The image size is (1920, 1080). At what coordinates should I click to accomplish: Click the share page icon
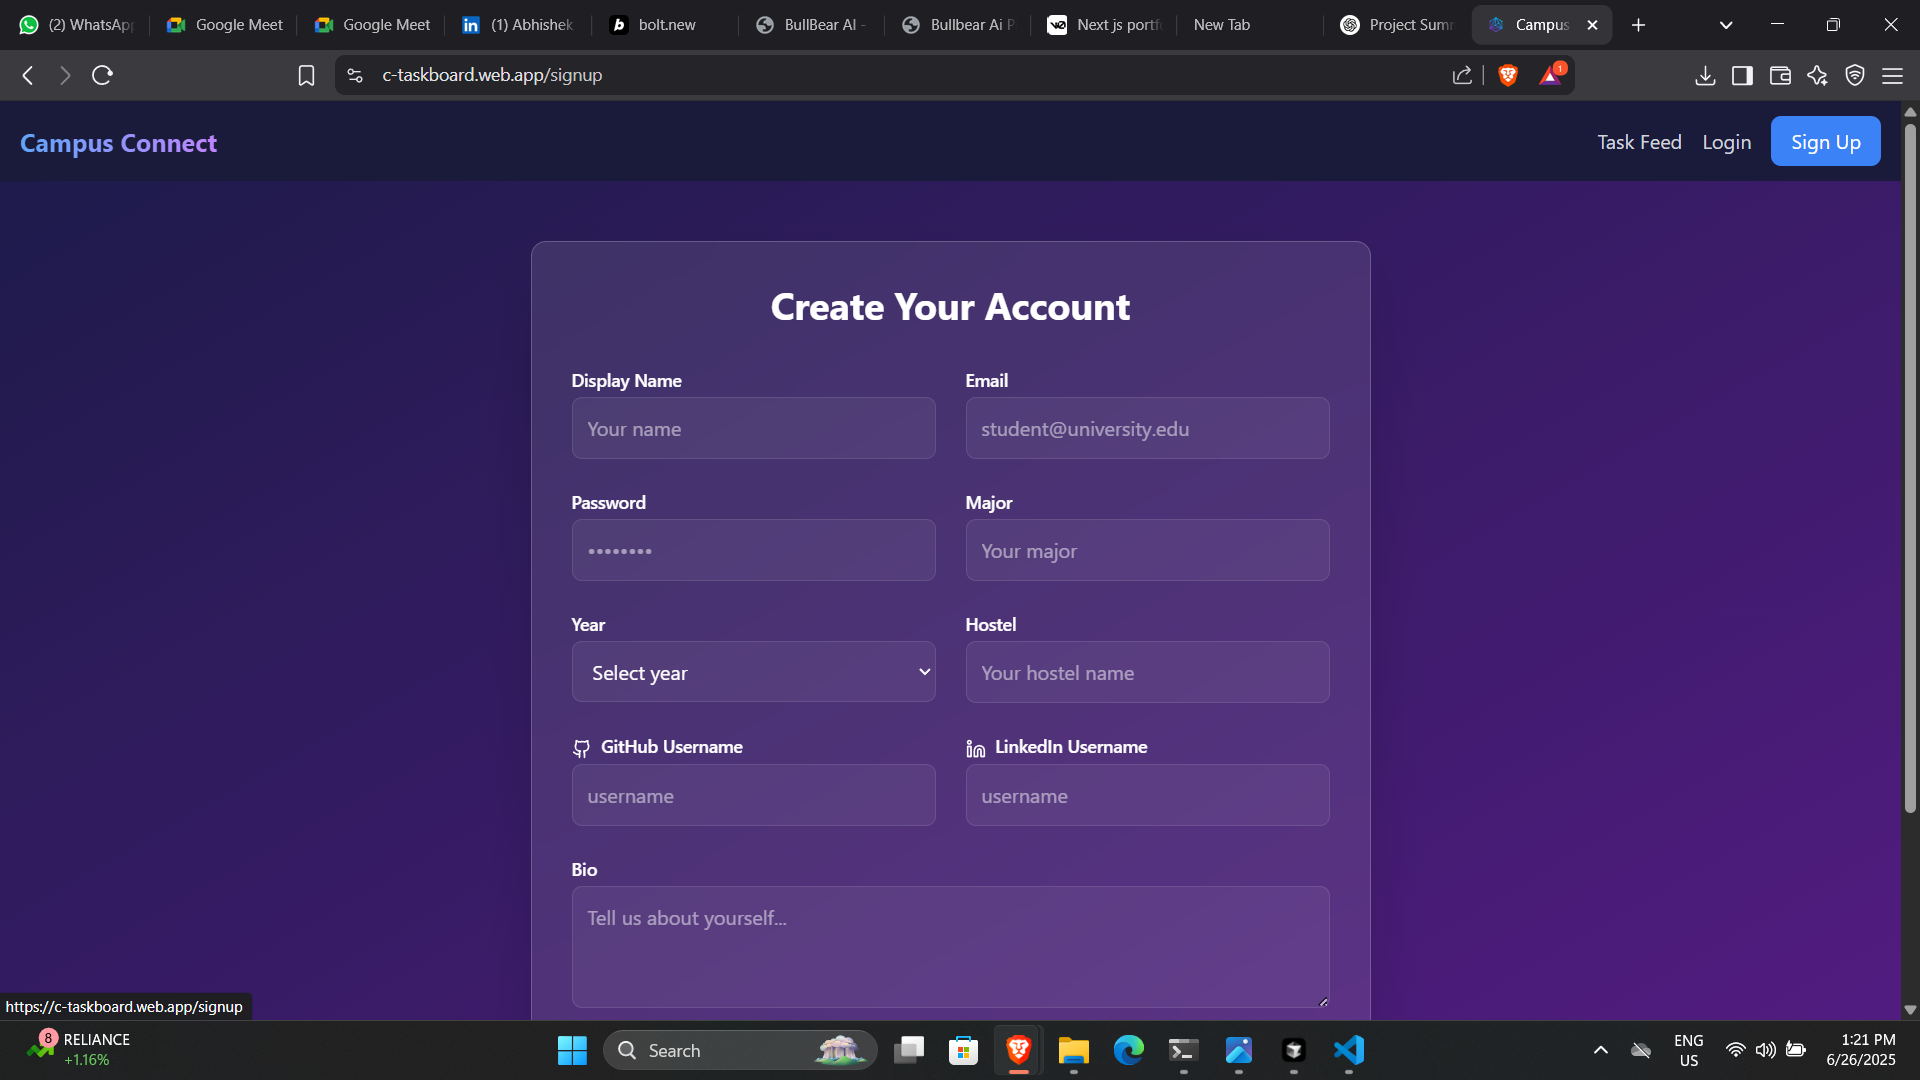pyautogui.click(x=1462, y=75)
